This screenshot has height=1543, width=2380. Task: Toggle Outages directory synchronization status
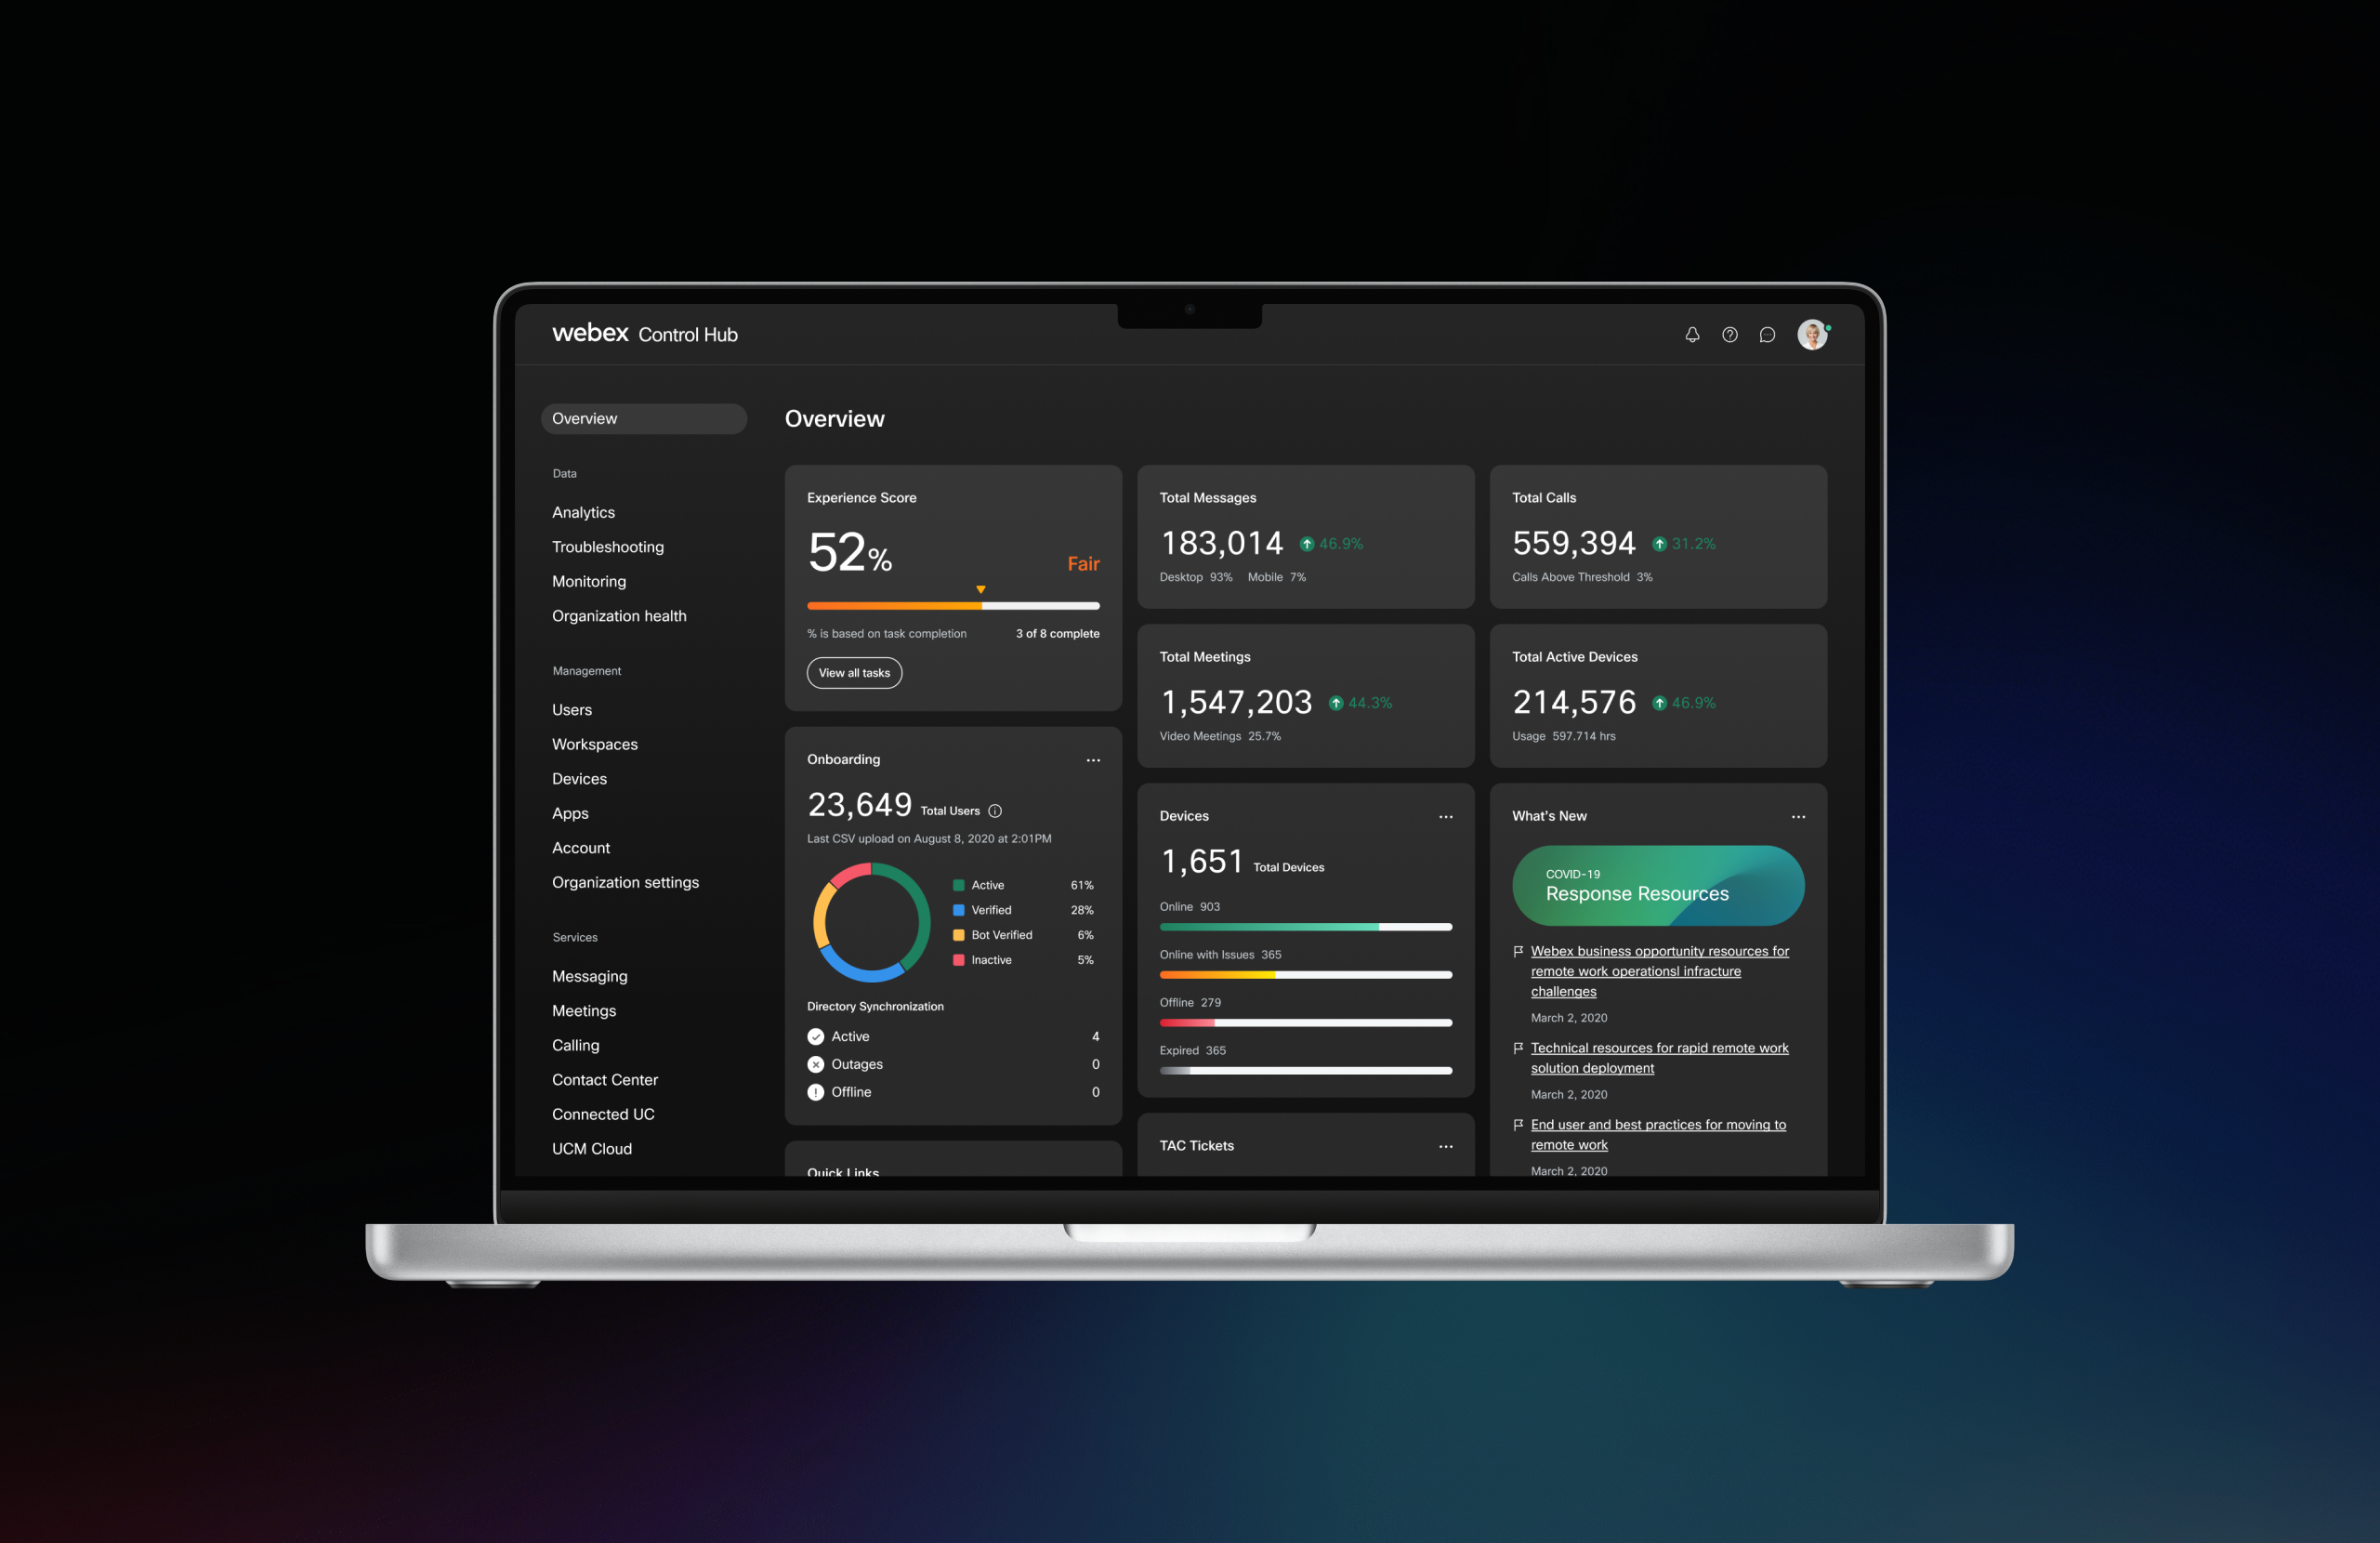point(815,1064)
